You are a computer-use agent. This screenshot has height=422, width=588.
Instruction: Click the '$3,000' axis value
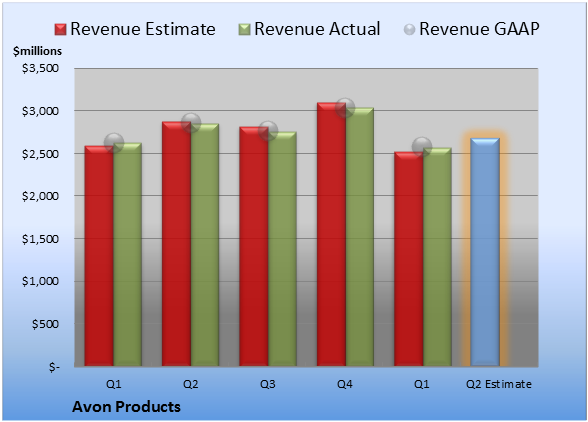(x=40, y=111)
